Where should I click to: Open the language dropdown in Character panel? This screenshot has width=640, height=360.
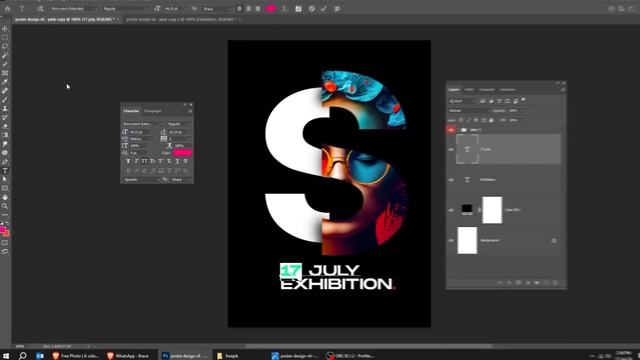[141, 179]
